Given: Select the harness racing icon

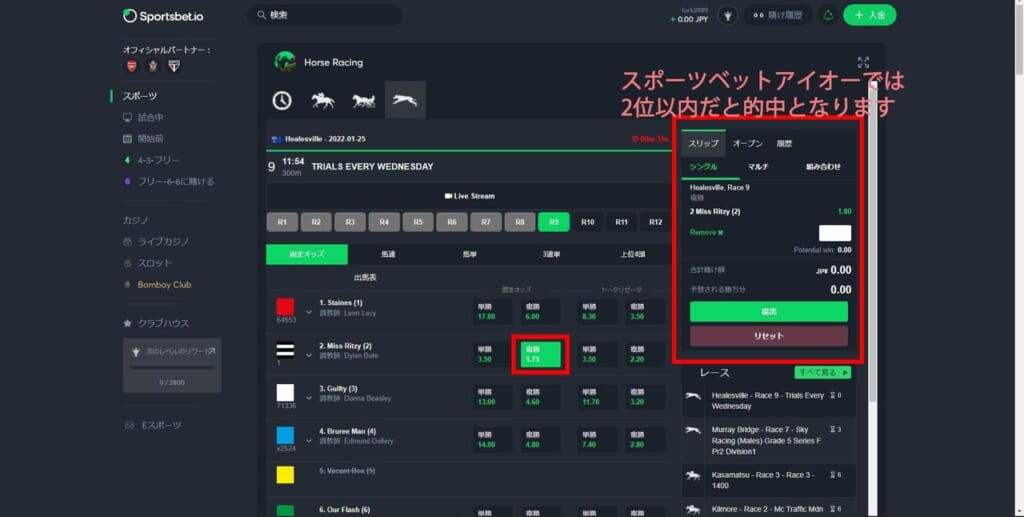Looking at the screenshot, I should tap(364, 101).
